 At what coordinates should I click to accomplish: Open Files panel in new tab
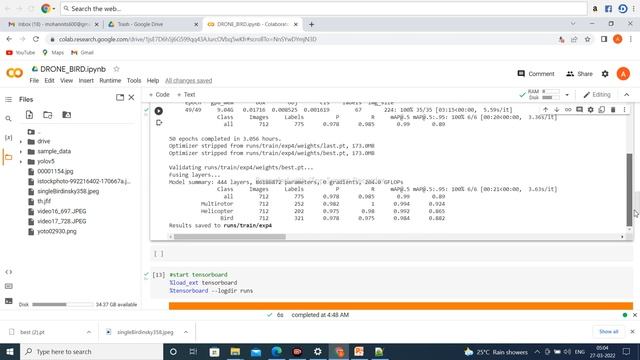pyautogui.click(x=120, y=98)
